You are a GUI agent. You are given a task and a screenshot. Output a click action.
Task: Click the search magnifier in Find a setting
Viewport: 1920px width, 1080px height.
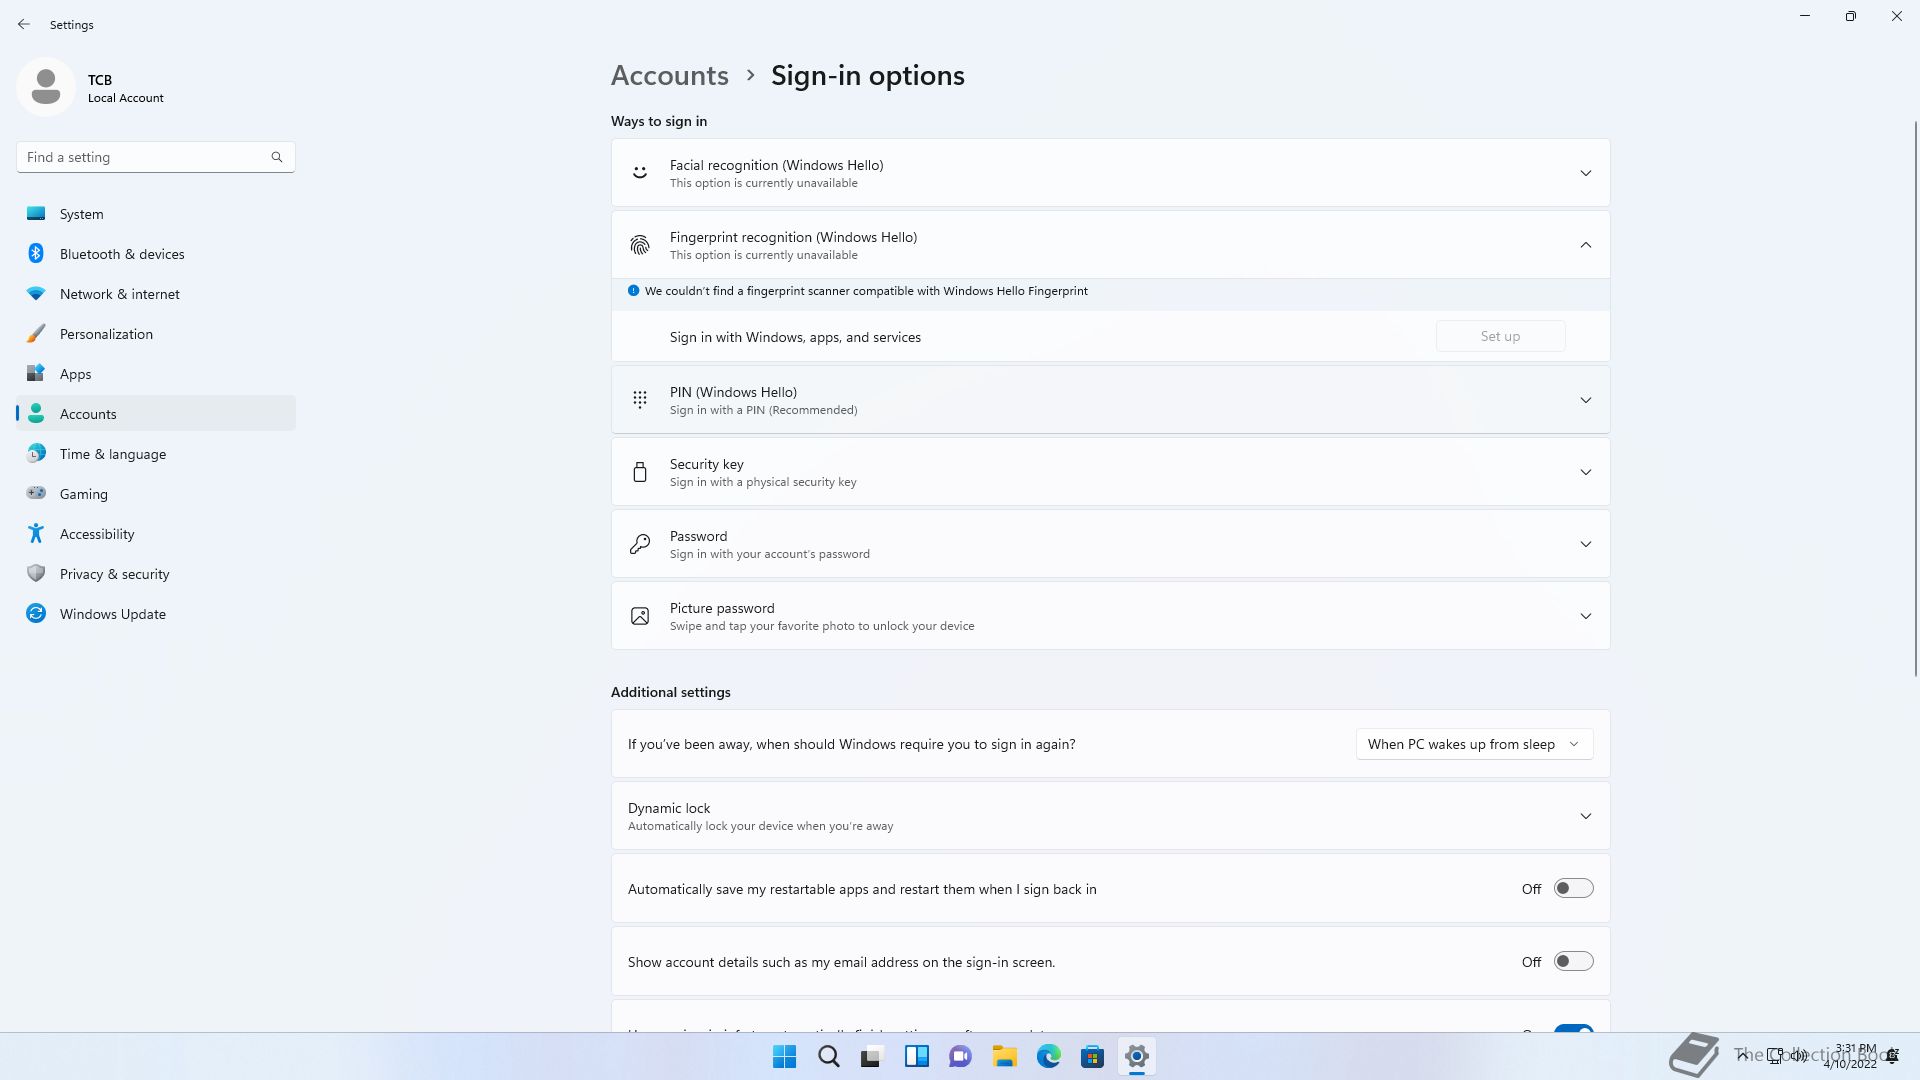[277, 157]
